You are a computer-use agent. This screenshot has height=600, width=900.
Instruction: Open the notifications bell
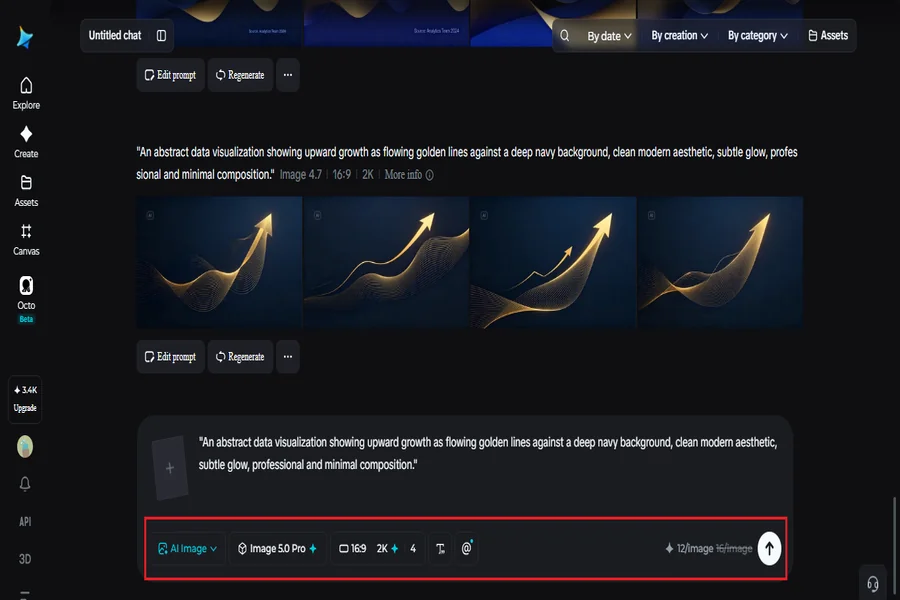[25, 483]
